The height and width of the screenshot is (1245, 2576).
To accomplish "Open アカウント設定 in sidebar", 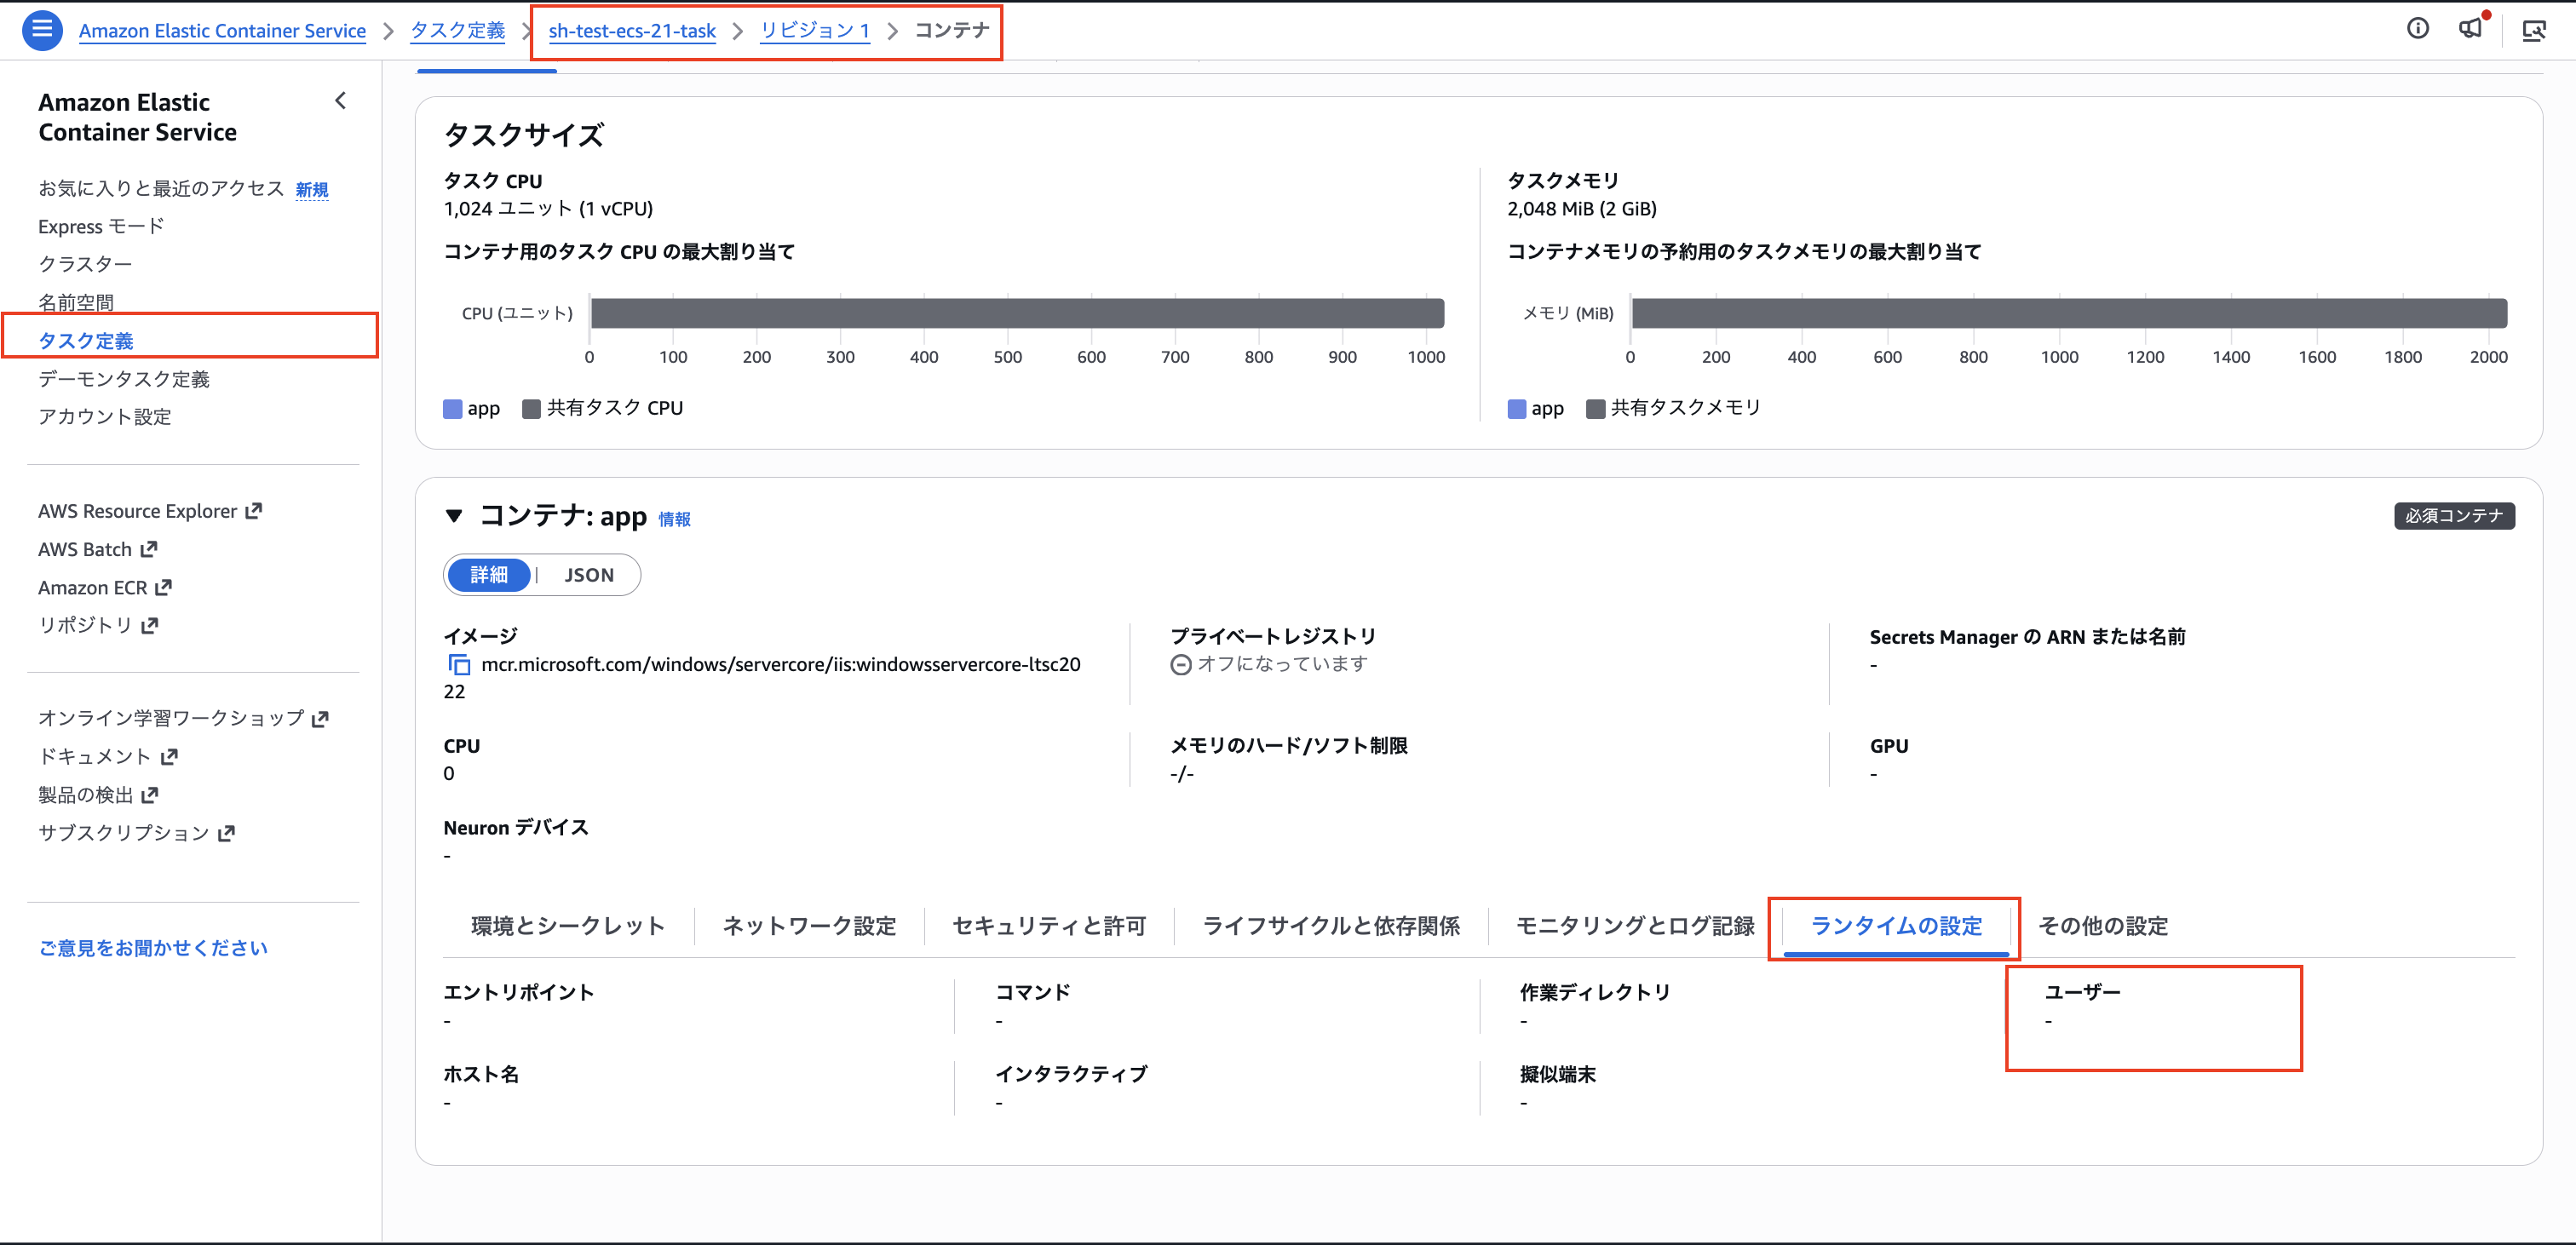I will pyautogui.click(x=105, y=416).
